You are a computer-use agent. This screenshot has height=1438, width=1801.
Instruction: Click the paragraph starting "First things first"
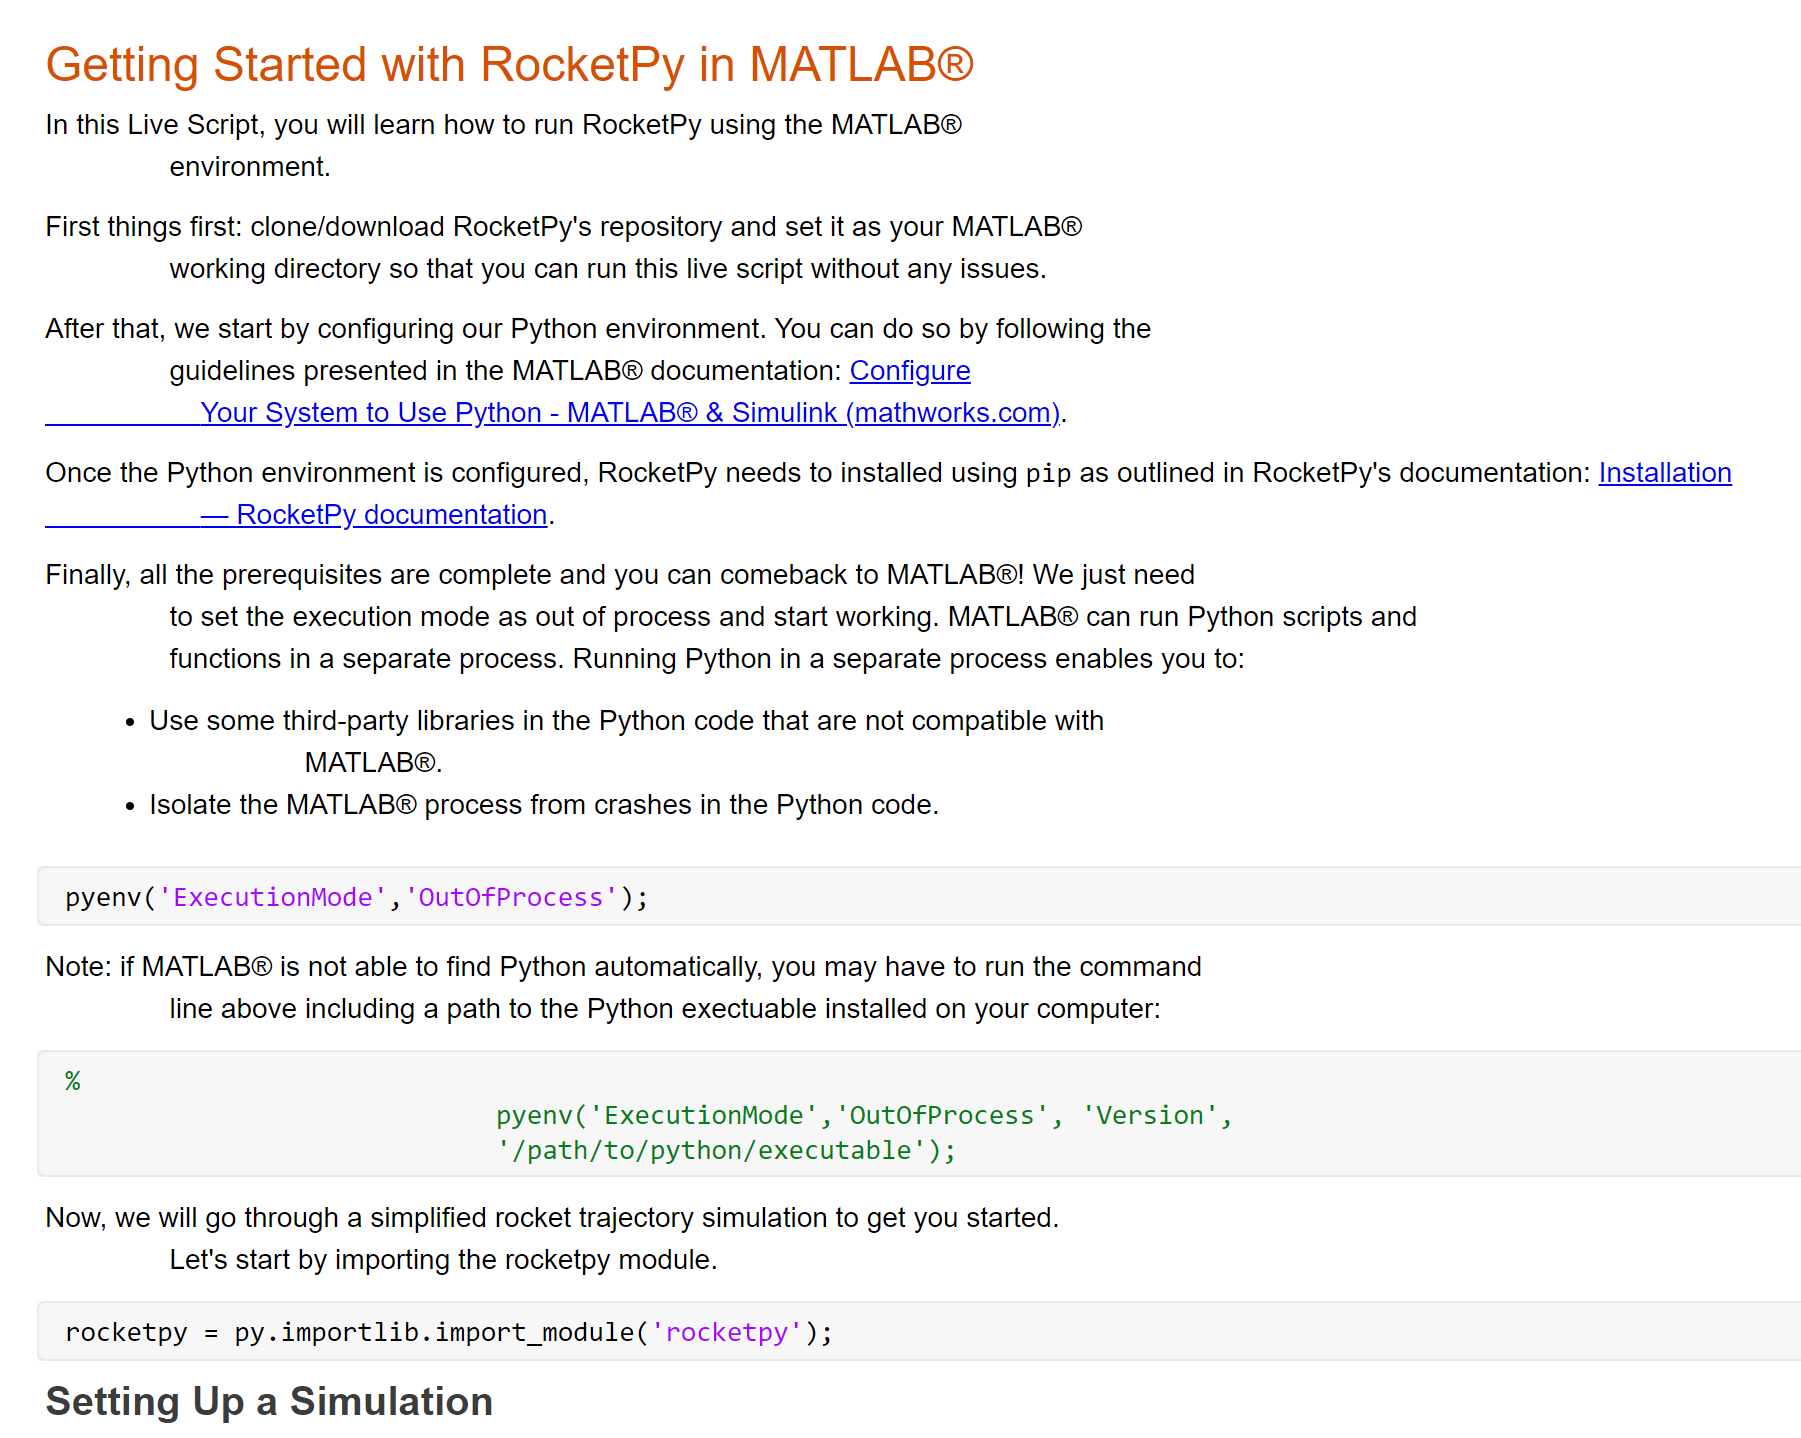coord(564,247)
